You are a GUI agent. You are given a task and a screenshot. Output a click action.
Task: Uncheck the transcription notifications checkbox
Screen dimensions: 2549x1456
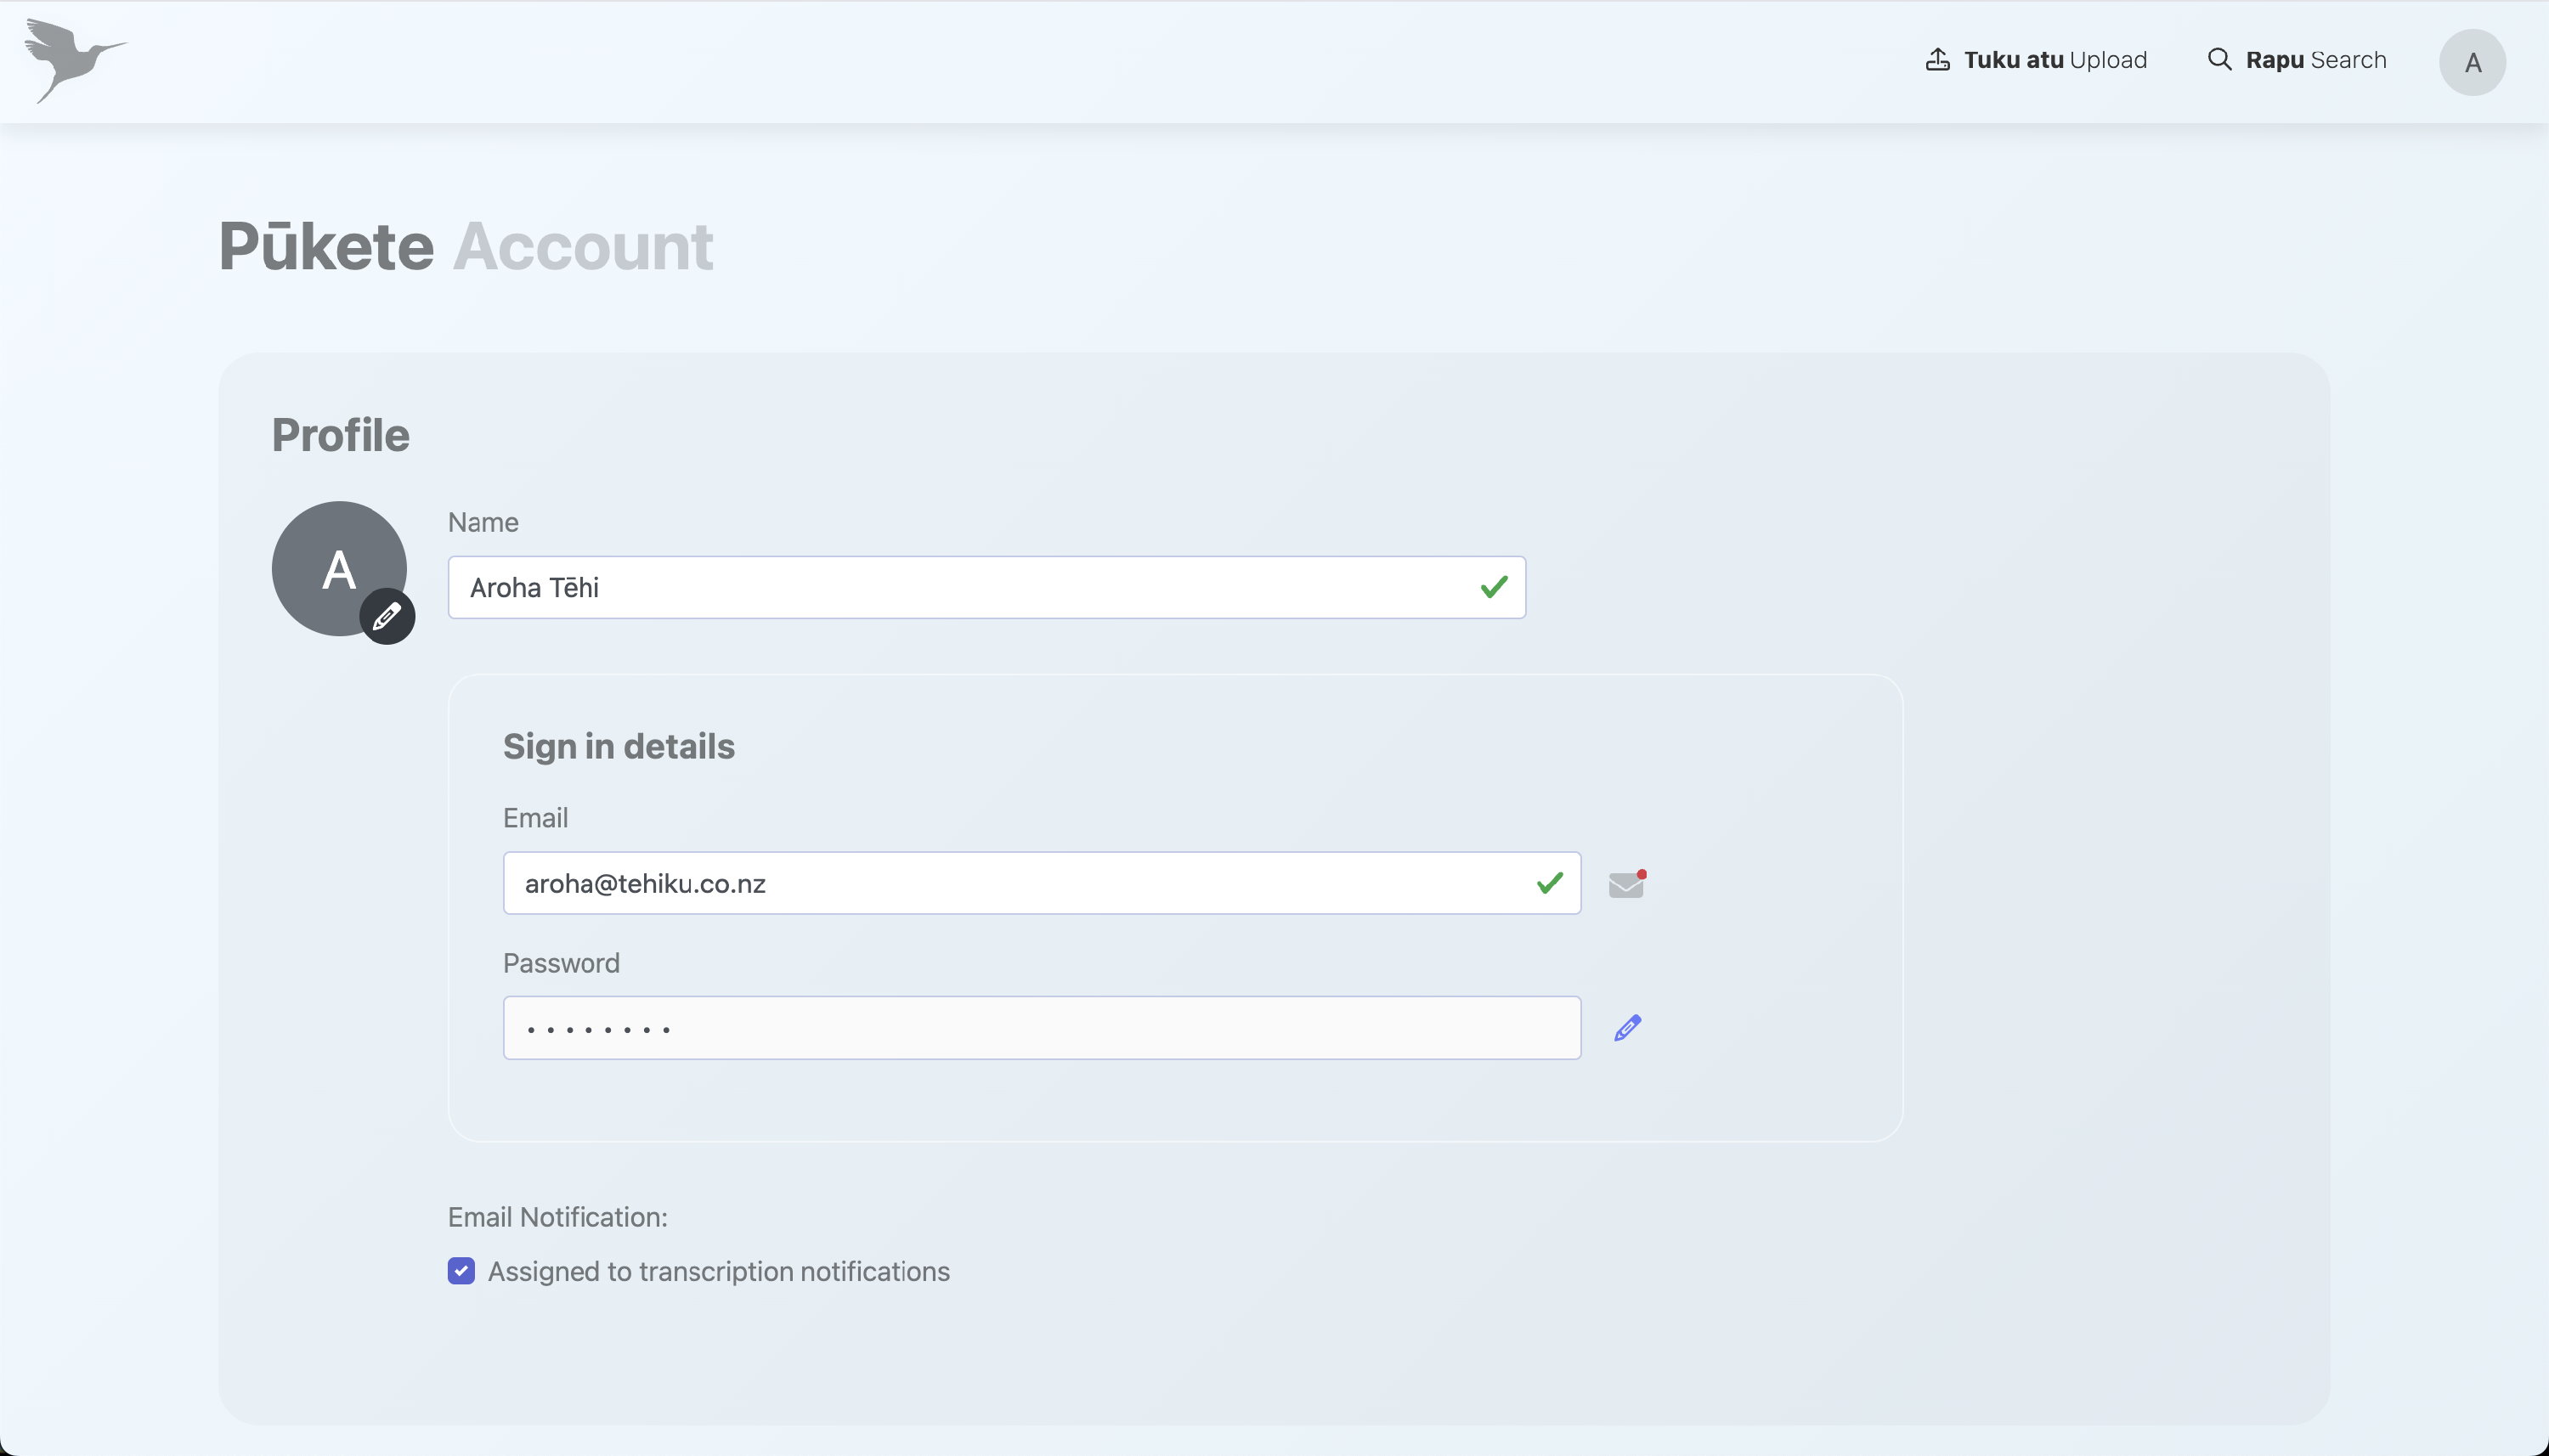461,1271
